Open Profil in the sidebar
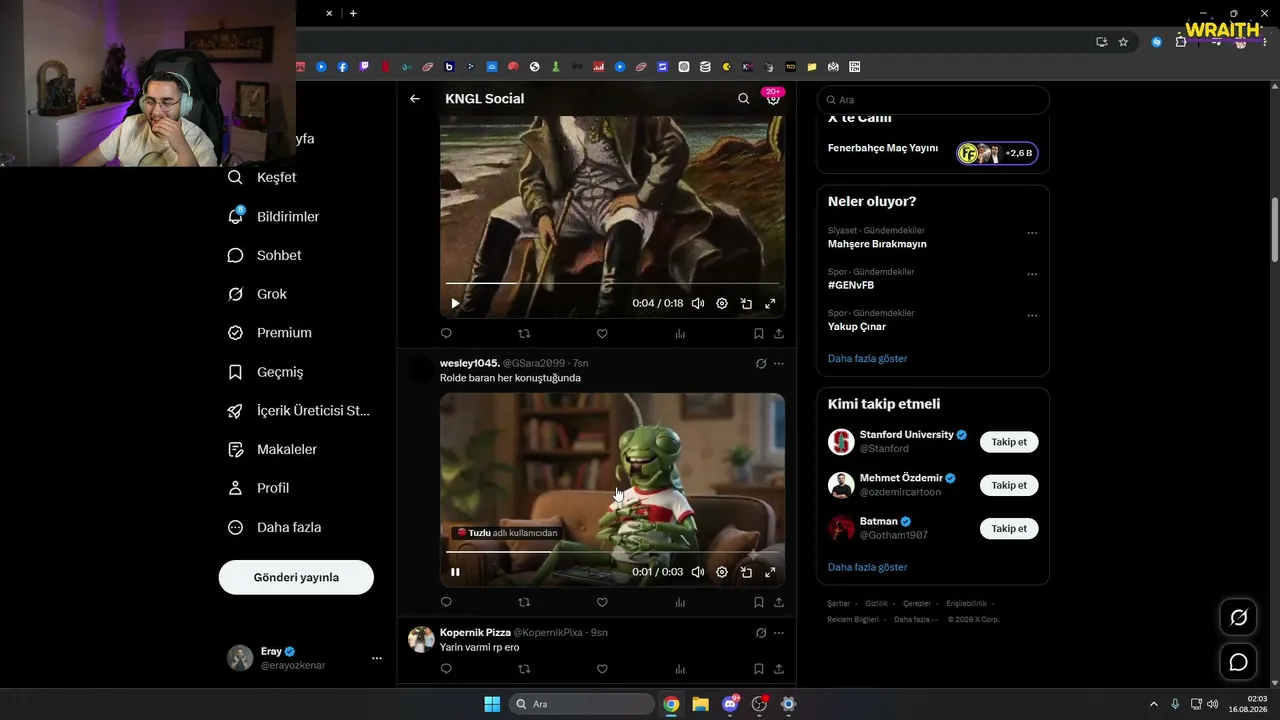 [x=259, y=488]
